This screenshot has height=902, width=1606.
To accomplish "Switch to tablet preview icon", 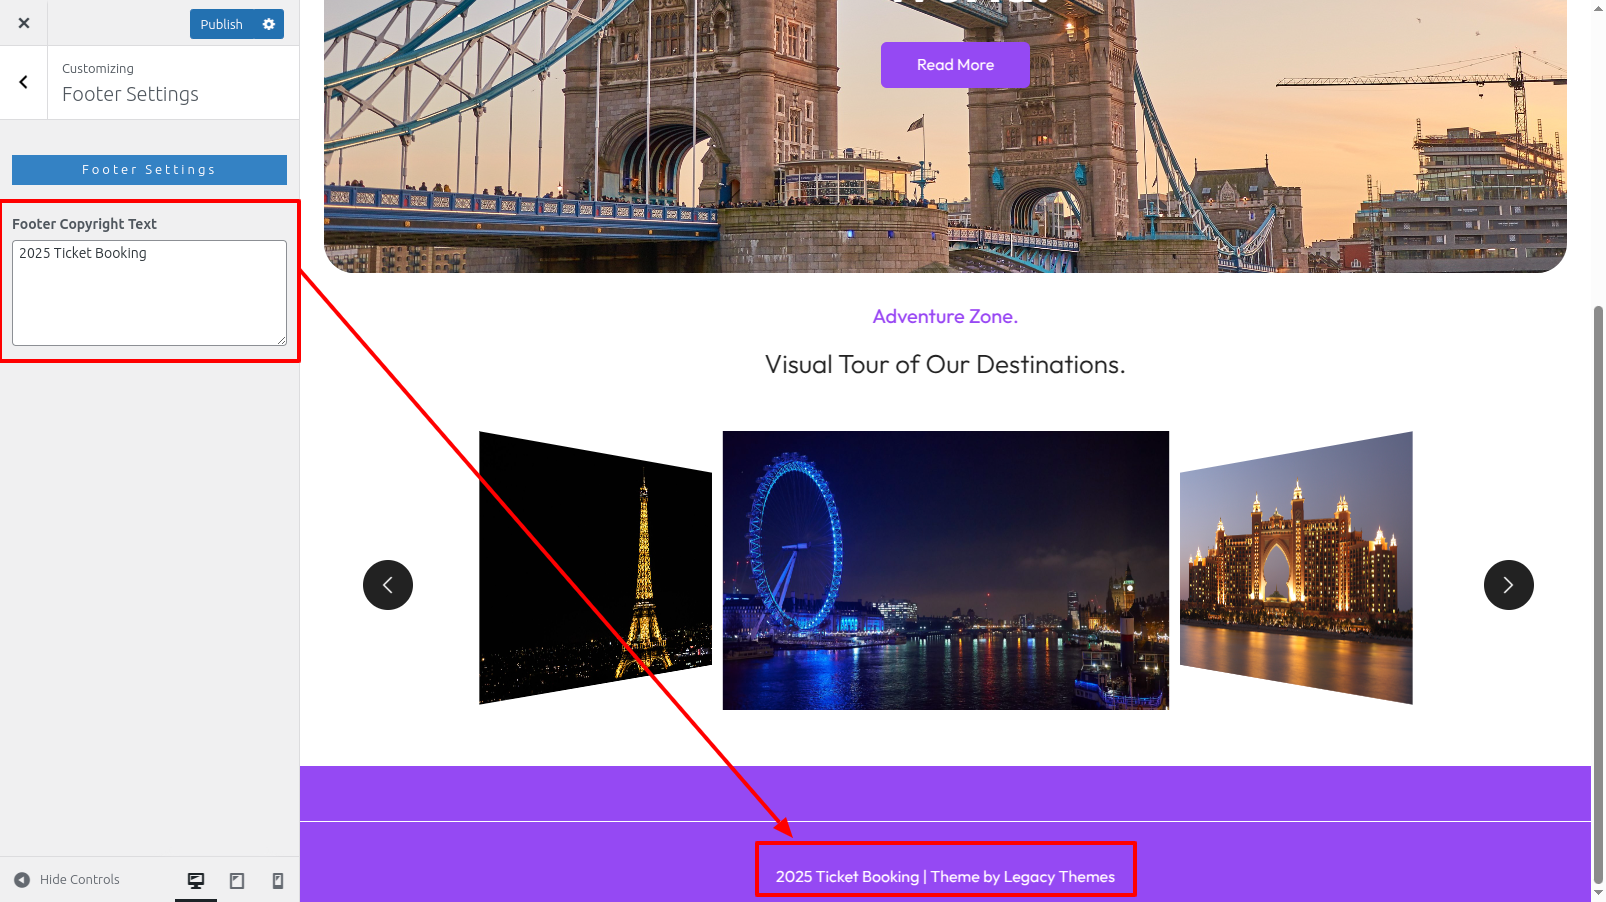I will (237, 880).
